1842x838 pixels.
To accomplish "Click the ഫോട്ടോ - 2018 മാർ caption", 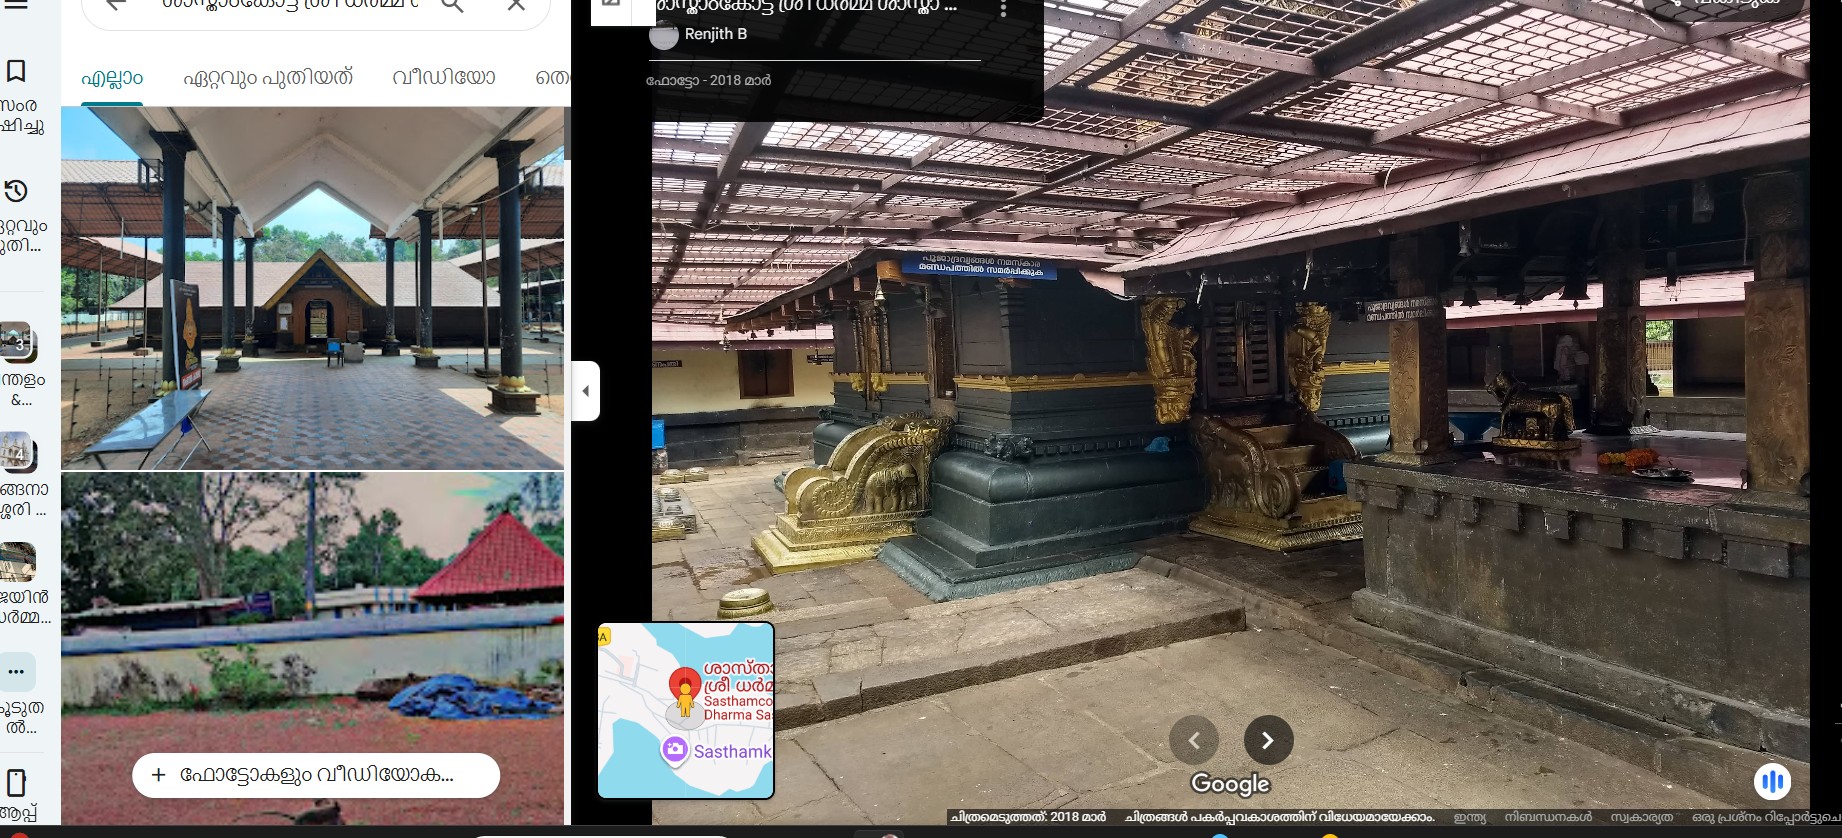I will pos(709,80).
